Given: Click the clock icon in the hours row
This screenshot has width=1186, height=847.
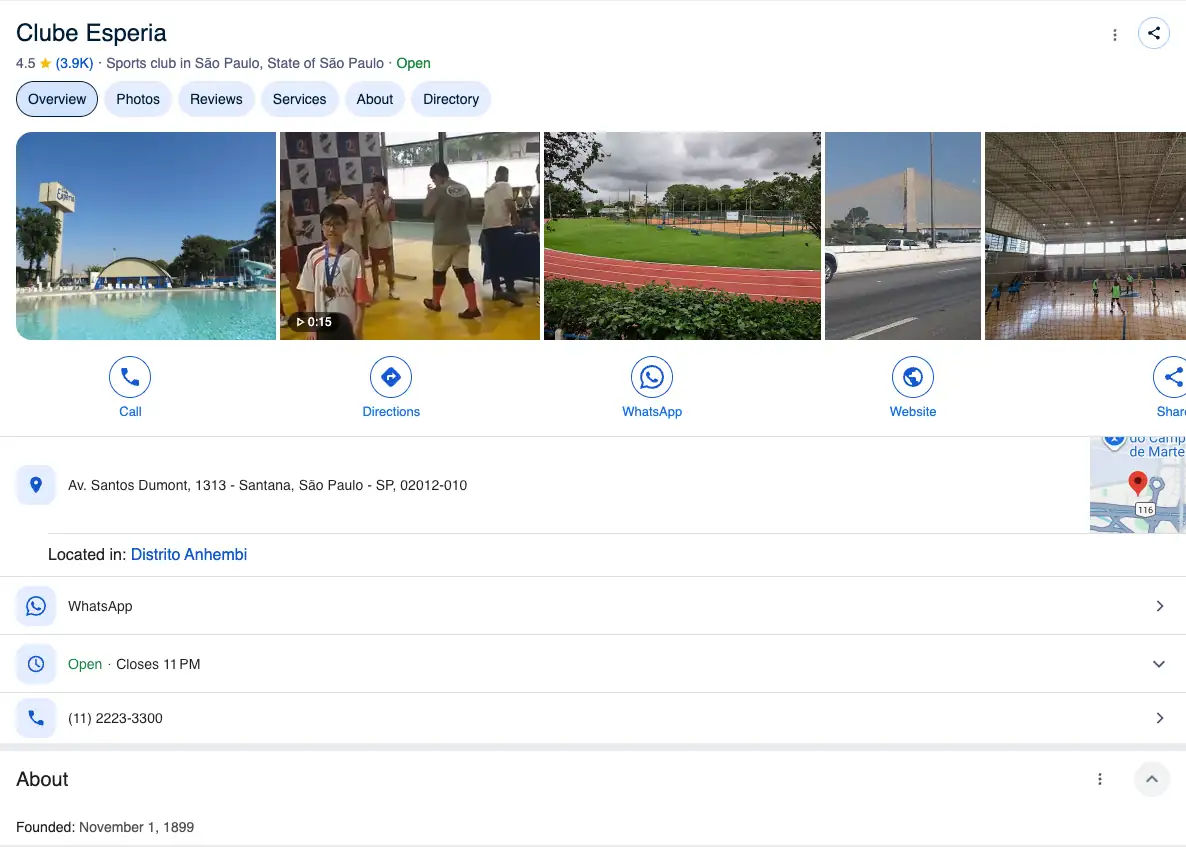Looking at the screenshot, I should [x=36, y=664].
